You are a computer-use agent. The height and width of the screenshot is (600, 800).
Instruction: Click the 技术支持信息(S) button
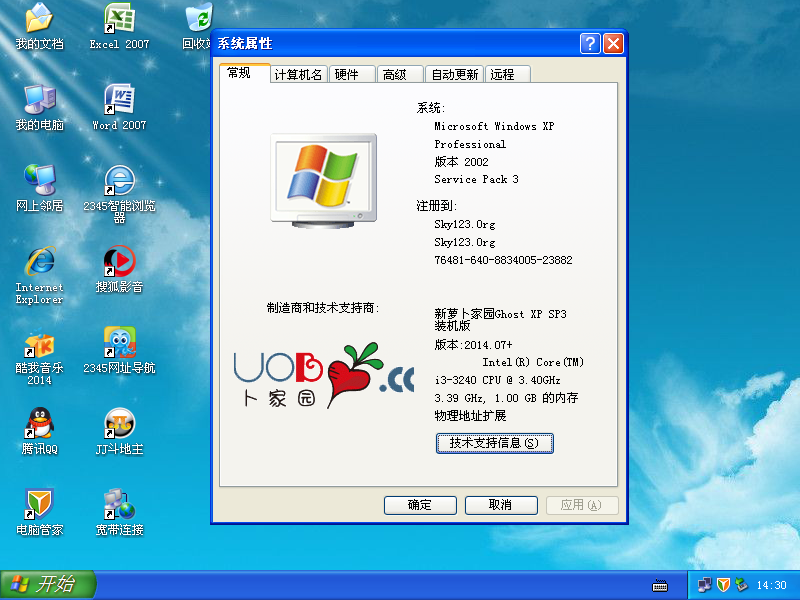coord(494,443)
